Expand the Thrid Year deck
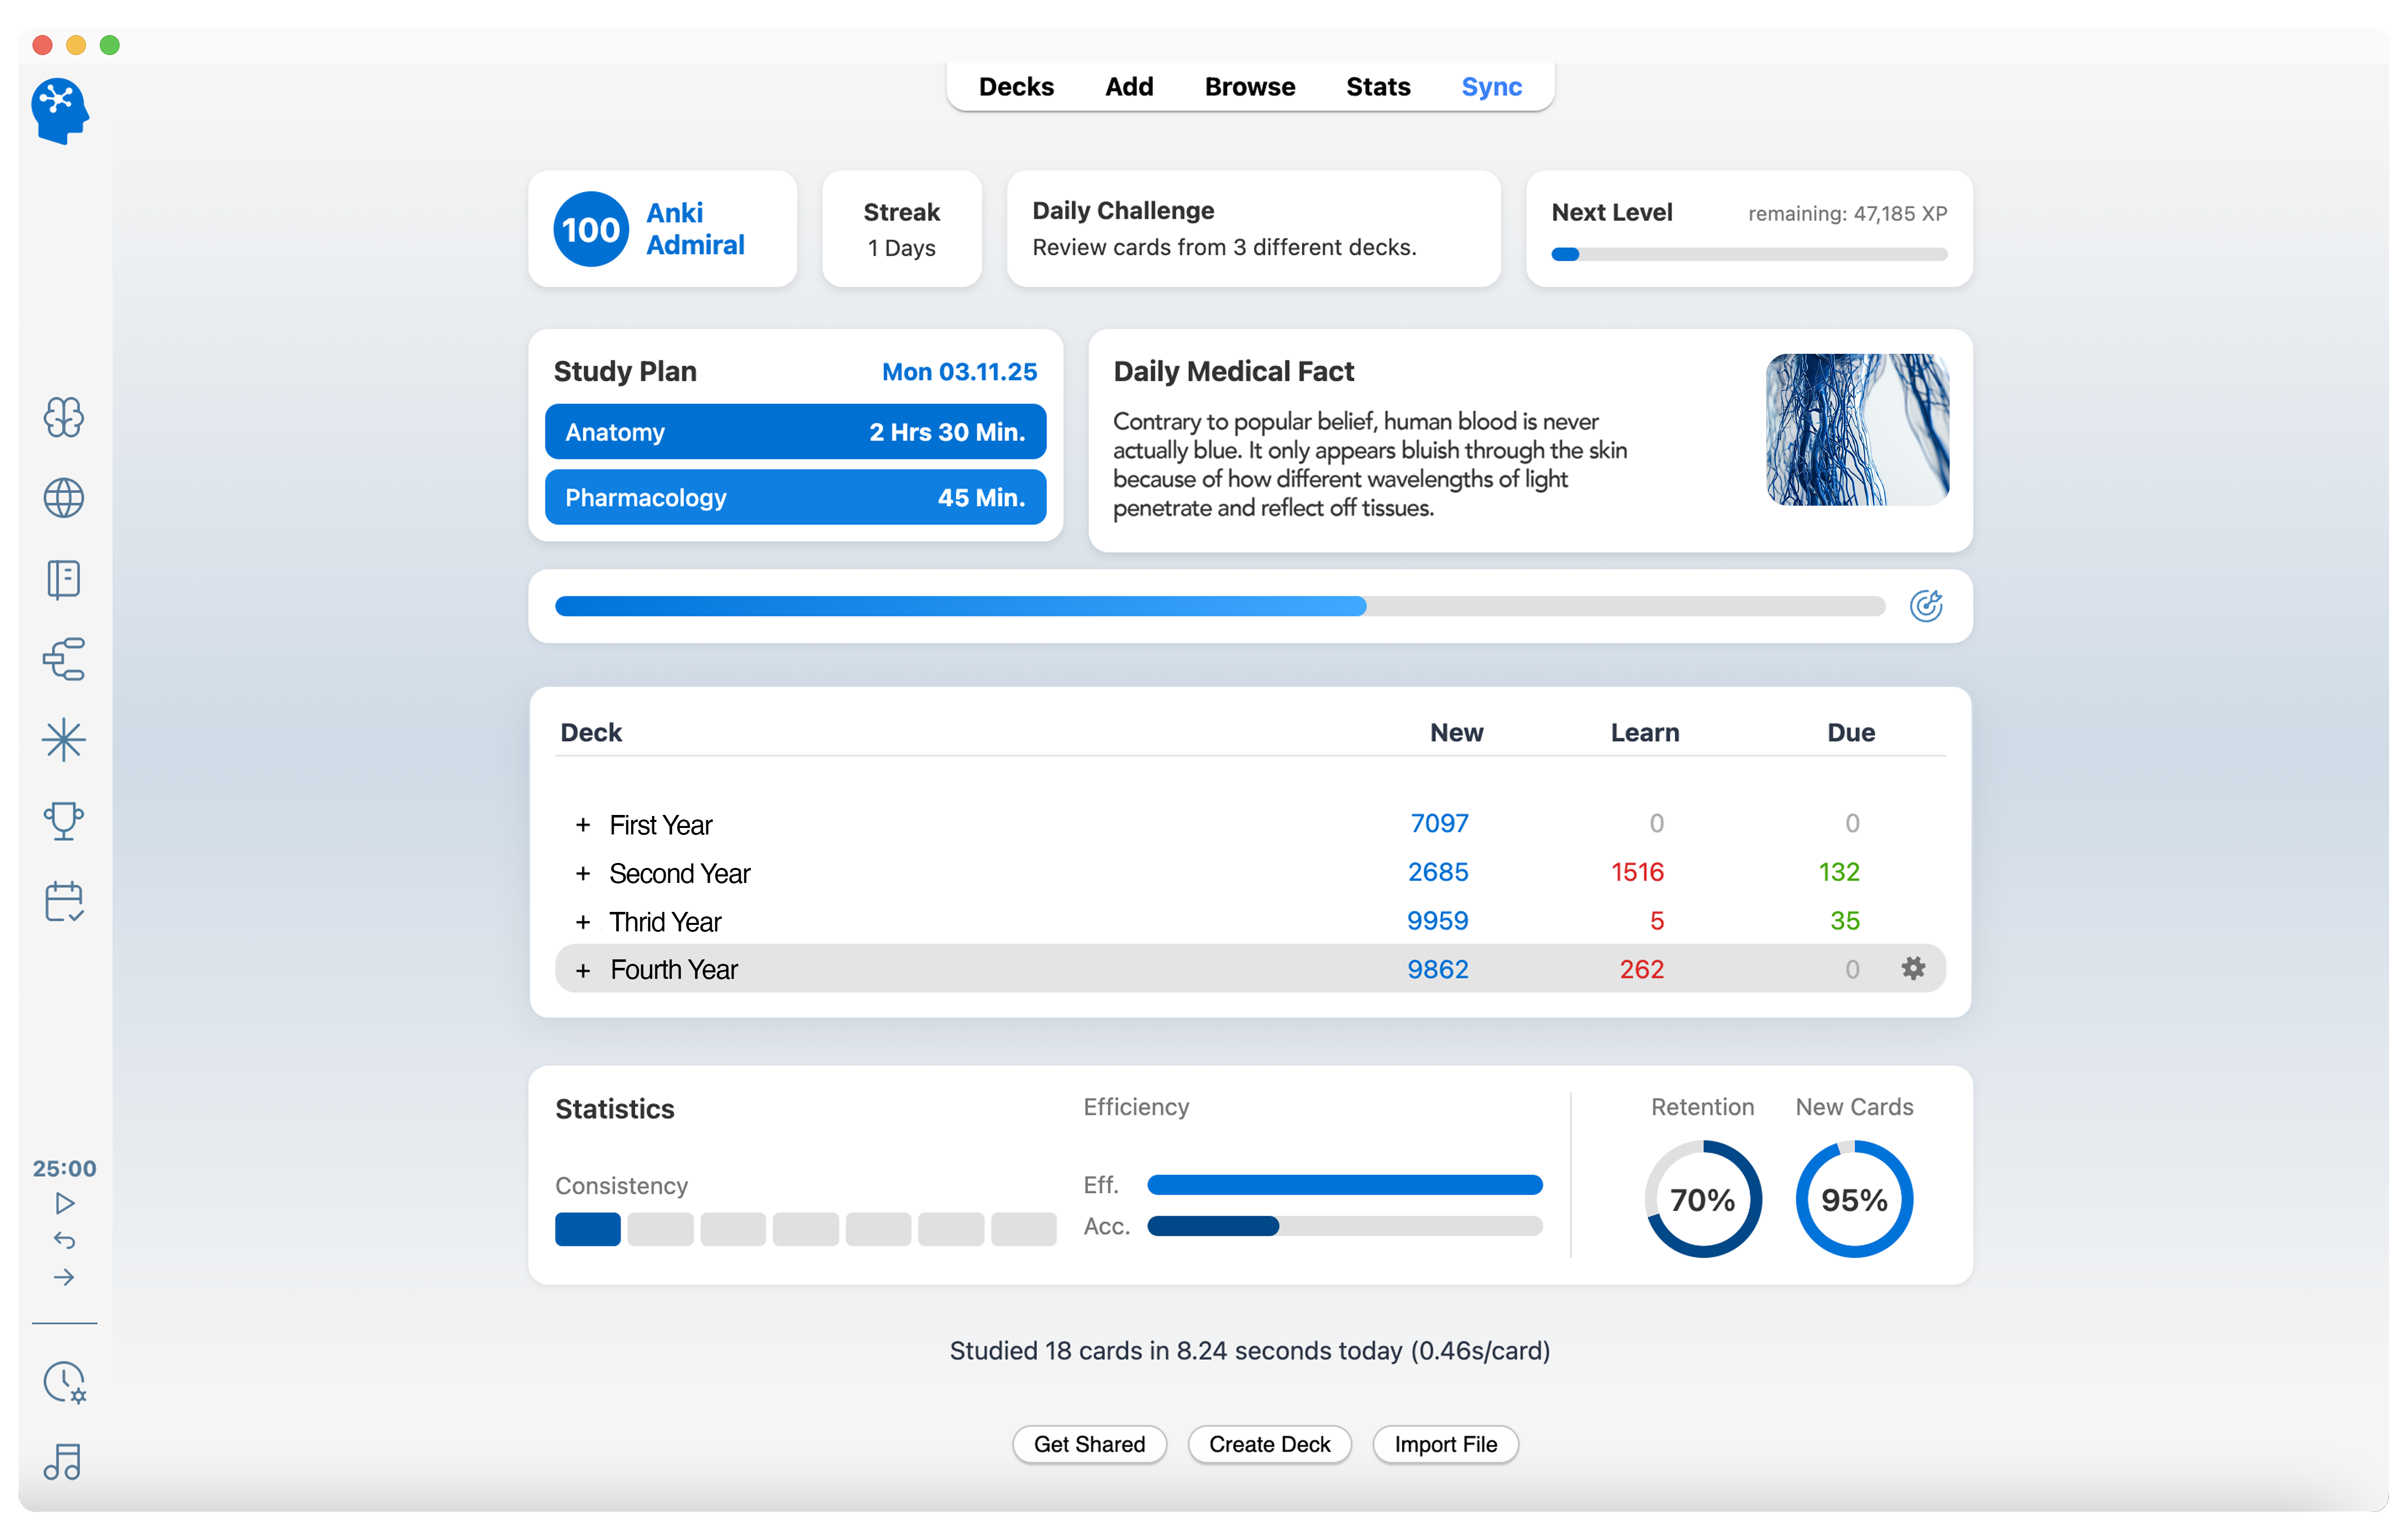 click(x=583, y=922)
